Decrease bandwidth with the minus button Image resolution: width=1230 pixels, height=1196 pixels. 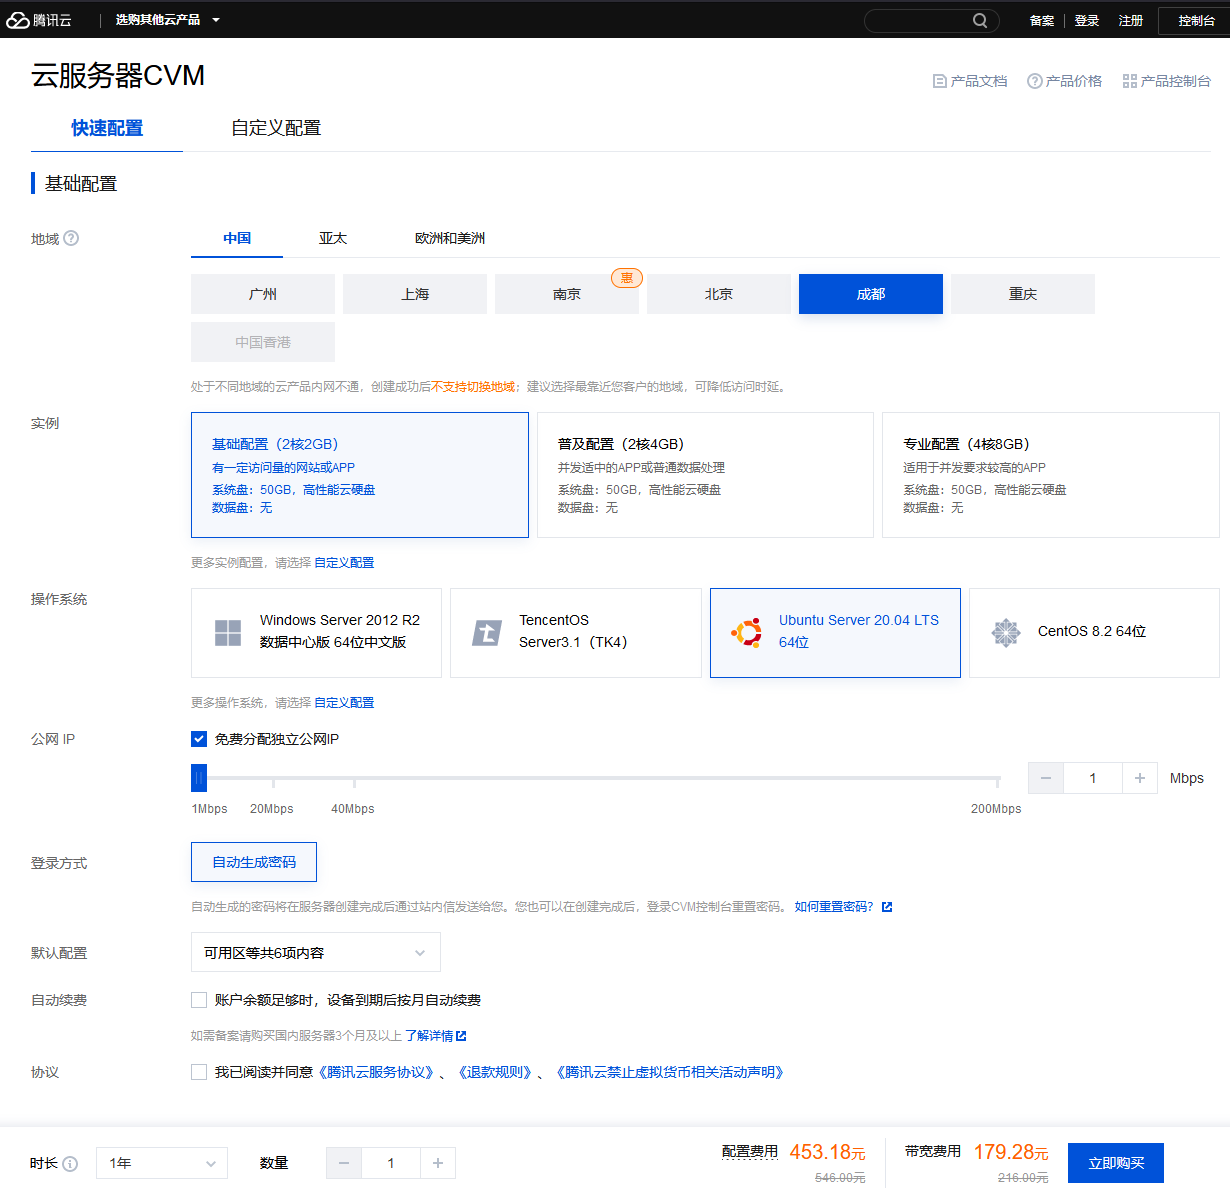[1046, 778]
